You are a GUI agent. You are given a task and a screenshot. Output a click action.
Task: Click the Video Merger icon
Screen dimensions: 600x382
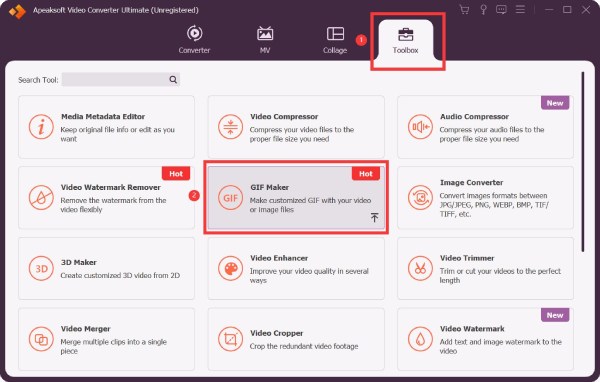point(41,339)
